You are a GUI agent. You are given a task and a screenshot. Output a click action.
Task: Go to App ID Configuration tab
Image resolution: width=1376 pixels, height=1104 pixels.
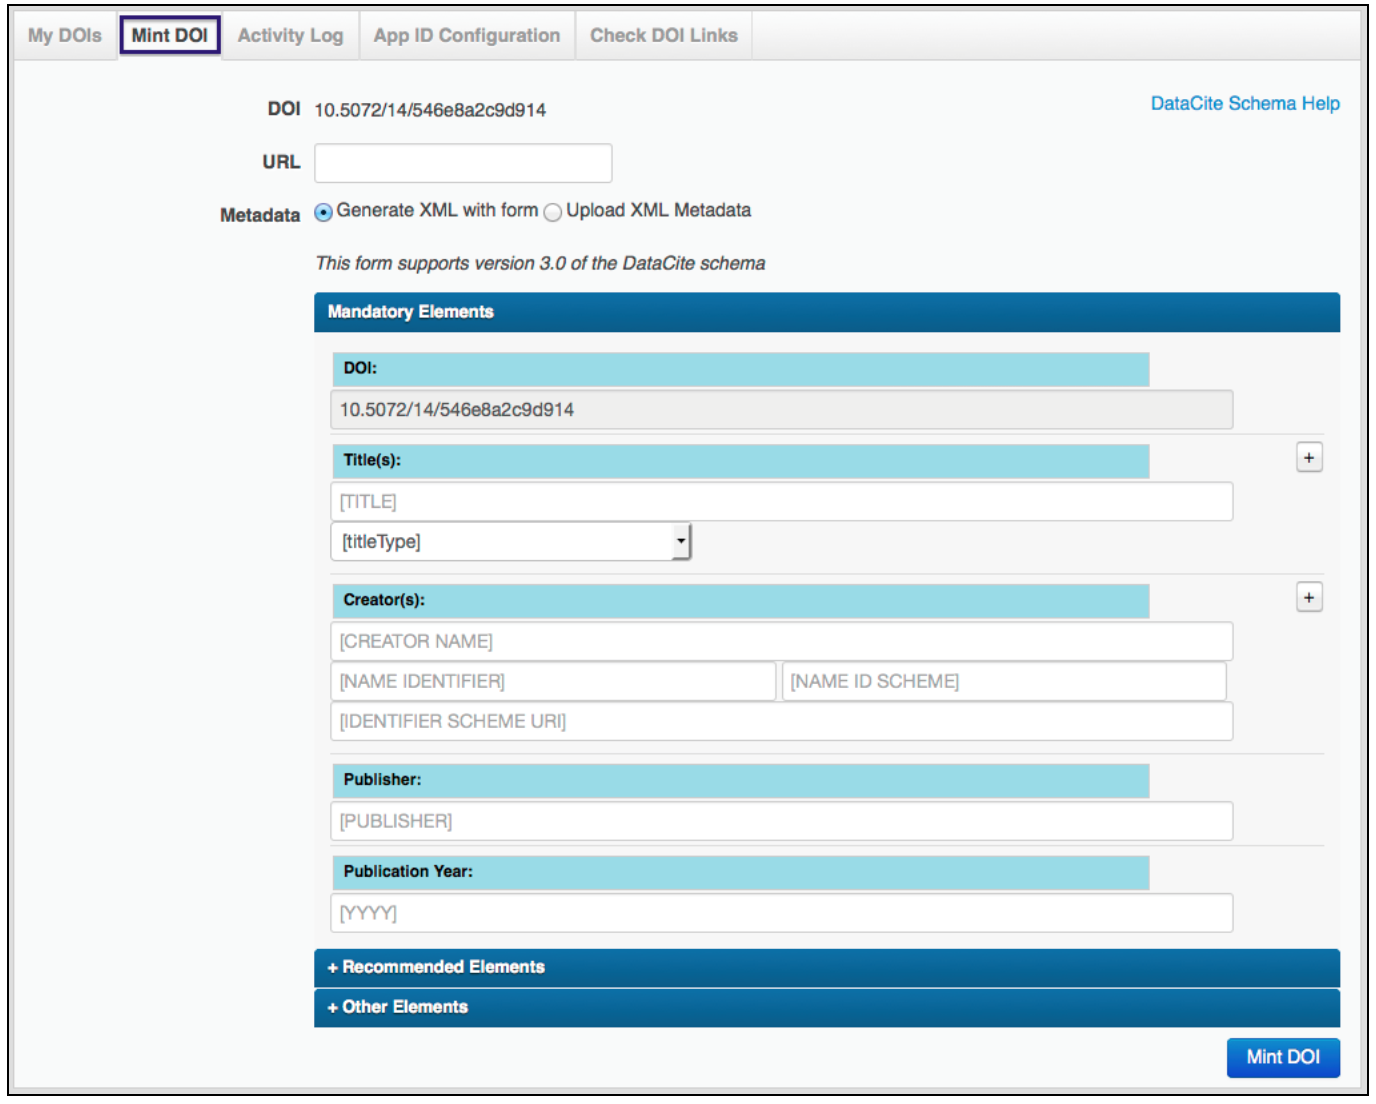[466, 35]
